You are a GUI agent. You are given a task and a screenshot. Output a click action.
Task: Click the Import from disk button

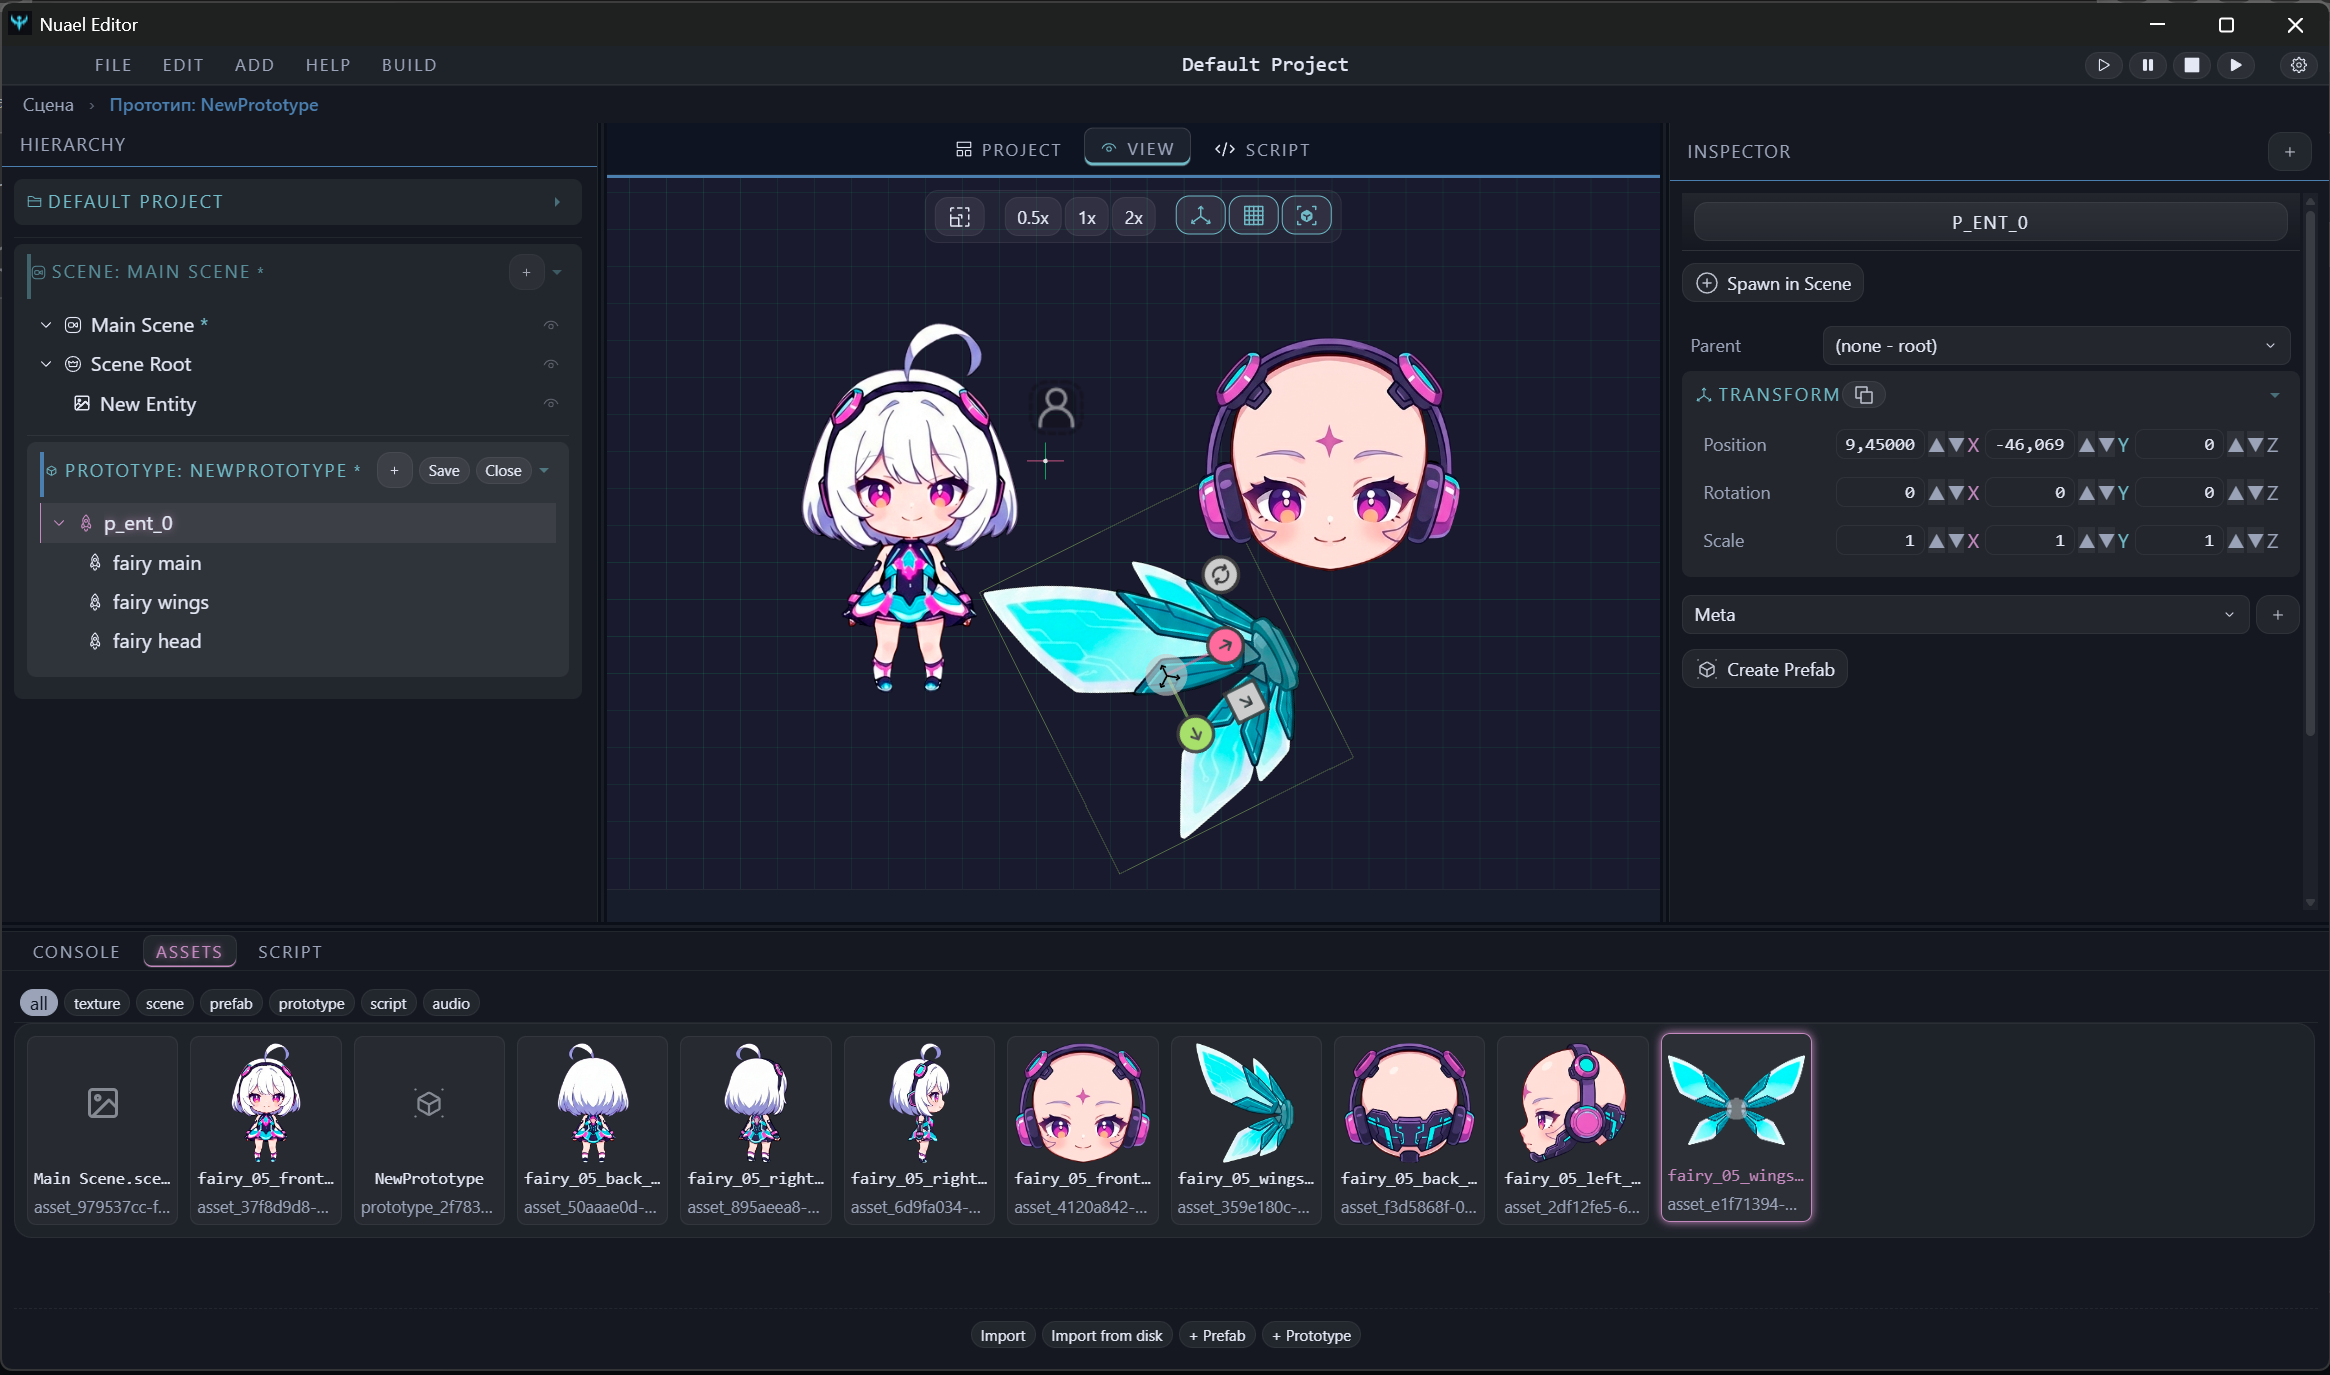click(1106, 1336)
